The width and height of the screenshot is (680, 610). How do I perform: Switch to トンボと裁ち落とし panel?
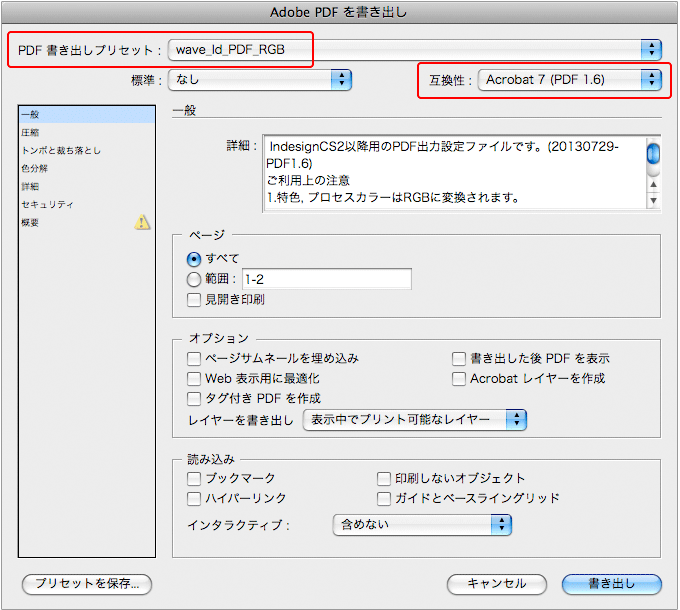[x=61, y=150]
